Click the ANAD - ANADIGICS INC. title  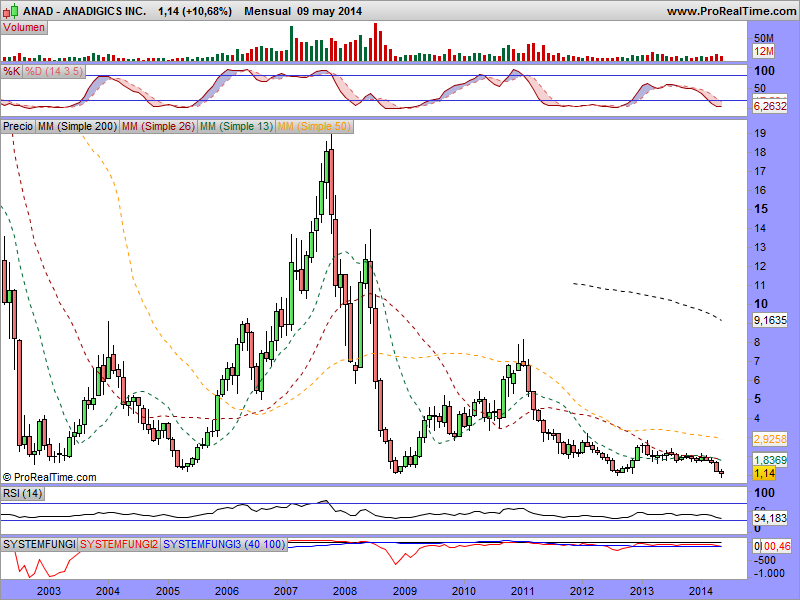click(75, 11)
